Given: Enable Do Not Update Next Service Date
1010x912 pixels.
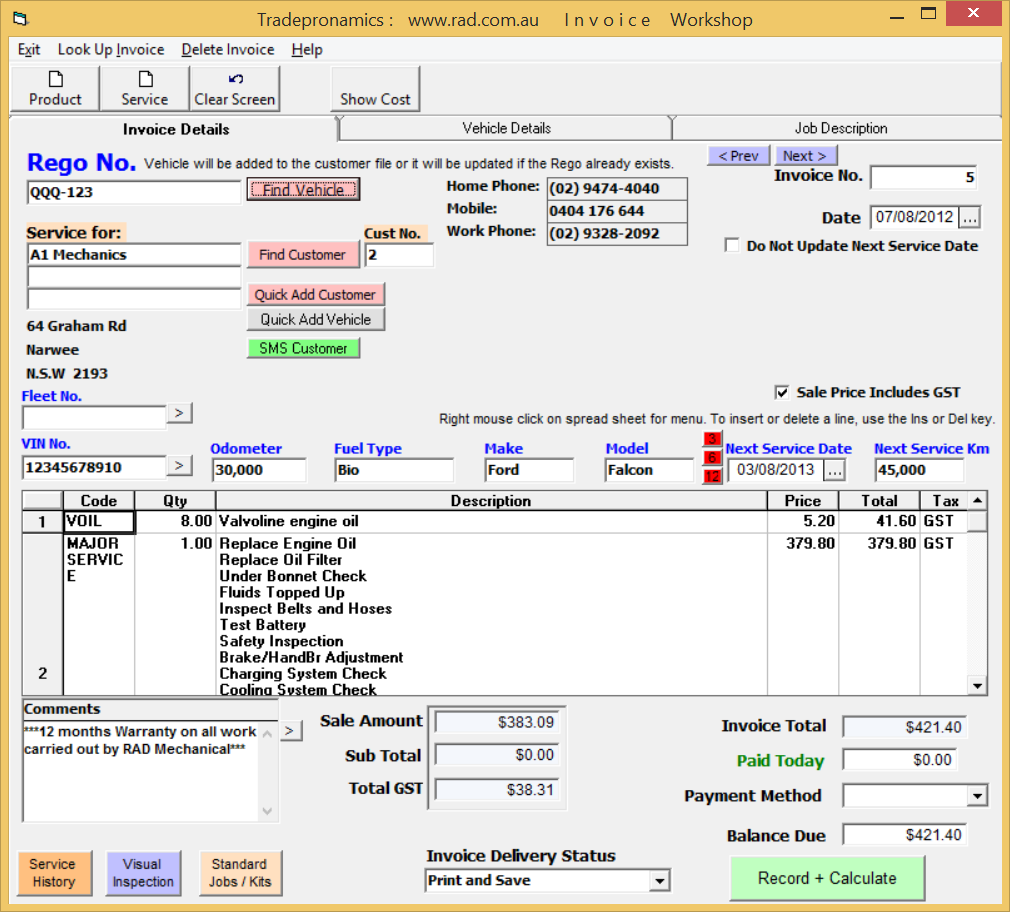Looking at the screenshot, I should tap(732, 246).
